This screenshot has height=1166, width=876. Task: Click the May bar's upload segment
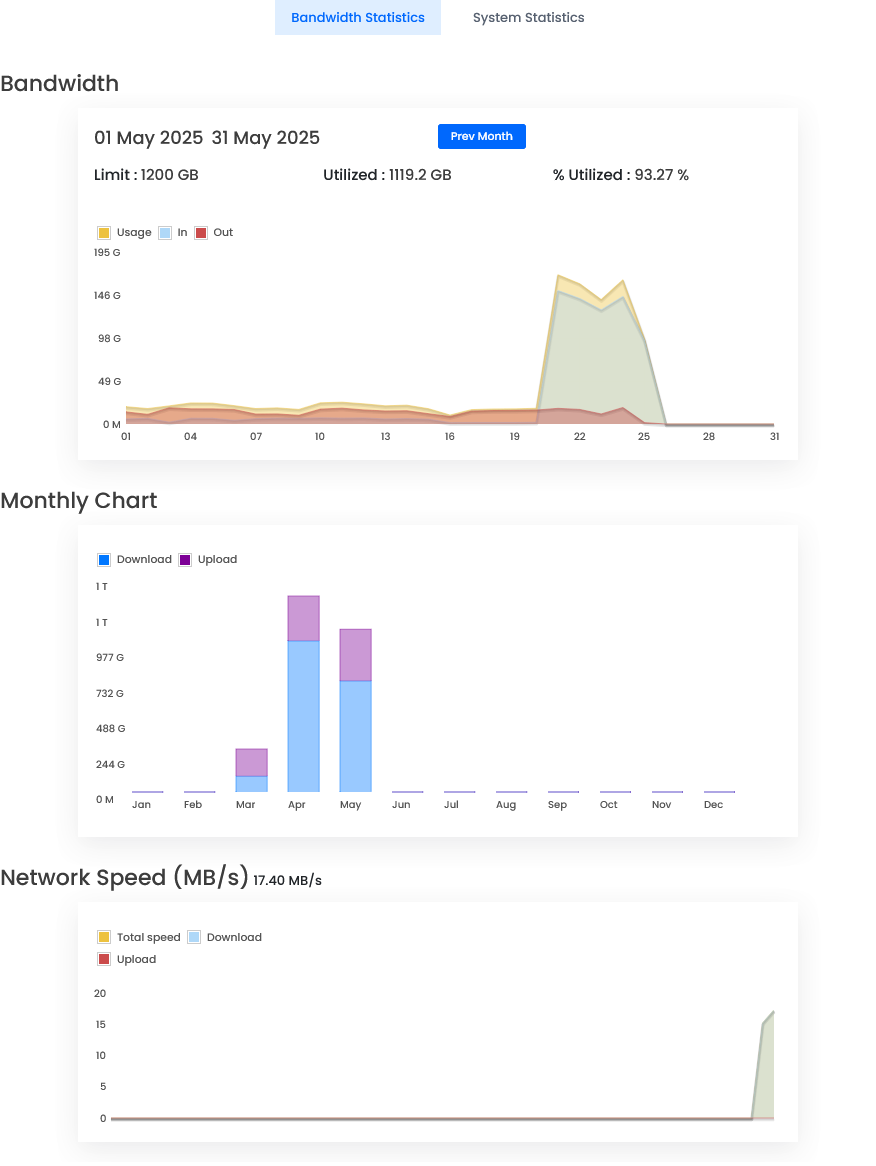click(x=355, y=654)
